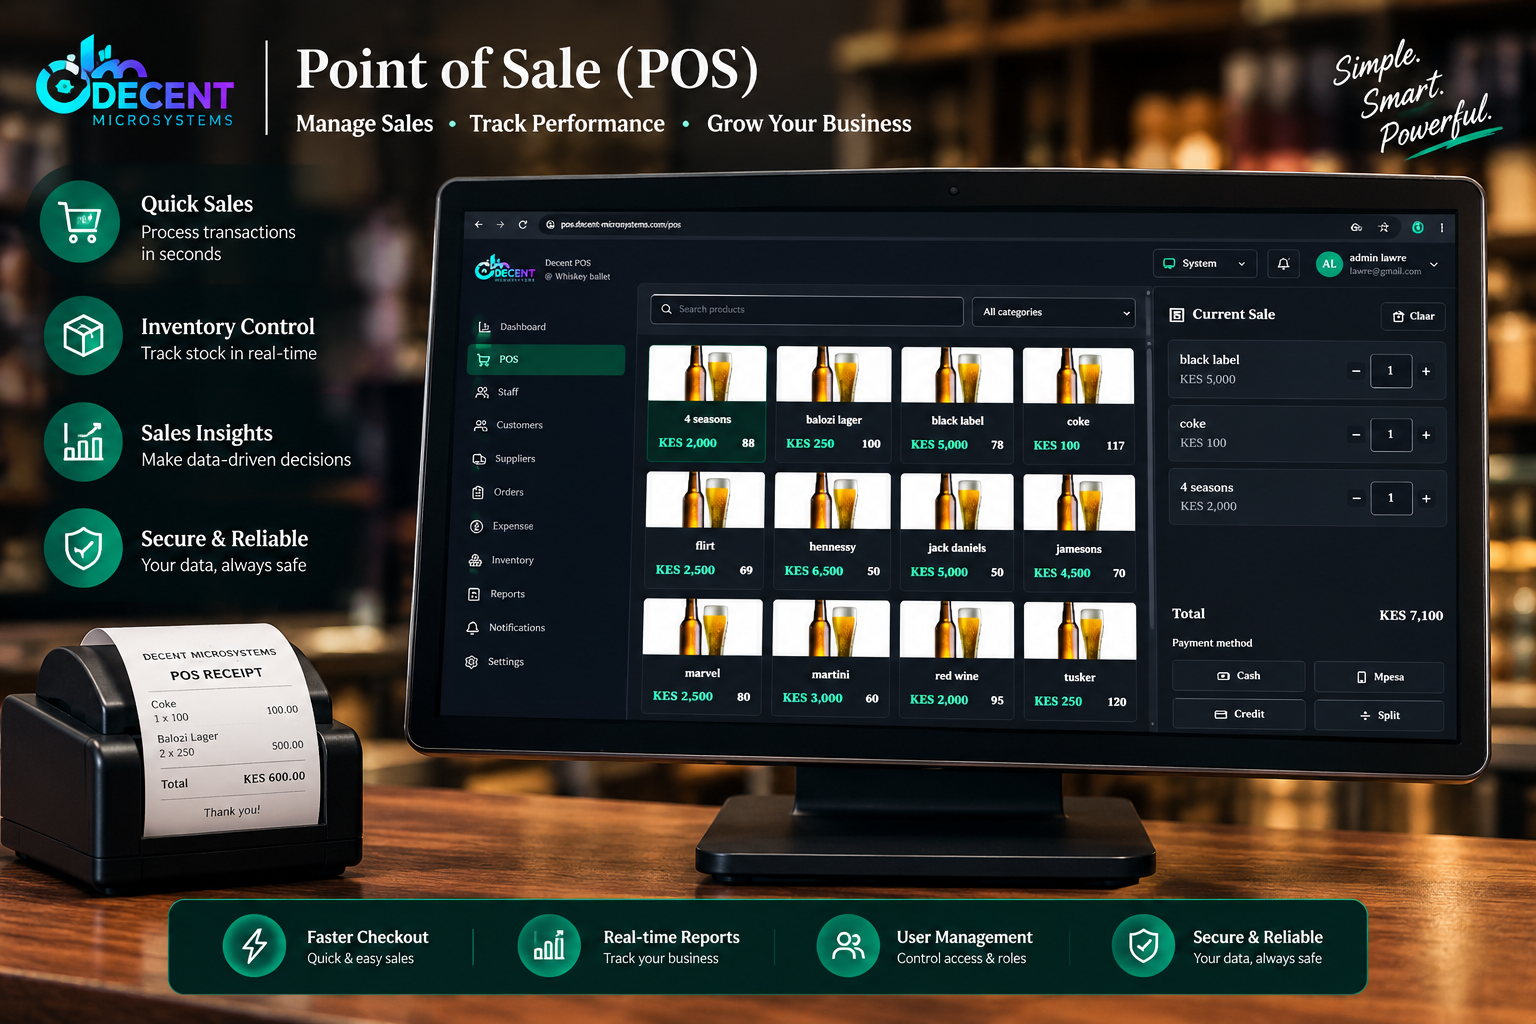Add hennessy product card
Screen dimensions: 1536x1024
pos(832,531)
